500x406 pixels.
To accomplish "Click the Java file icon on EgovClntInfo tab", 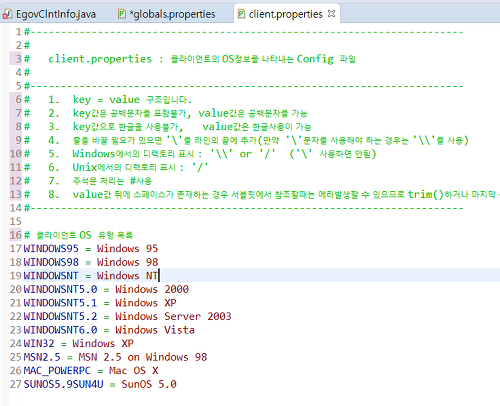I will (x=7, y=14).
